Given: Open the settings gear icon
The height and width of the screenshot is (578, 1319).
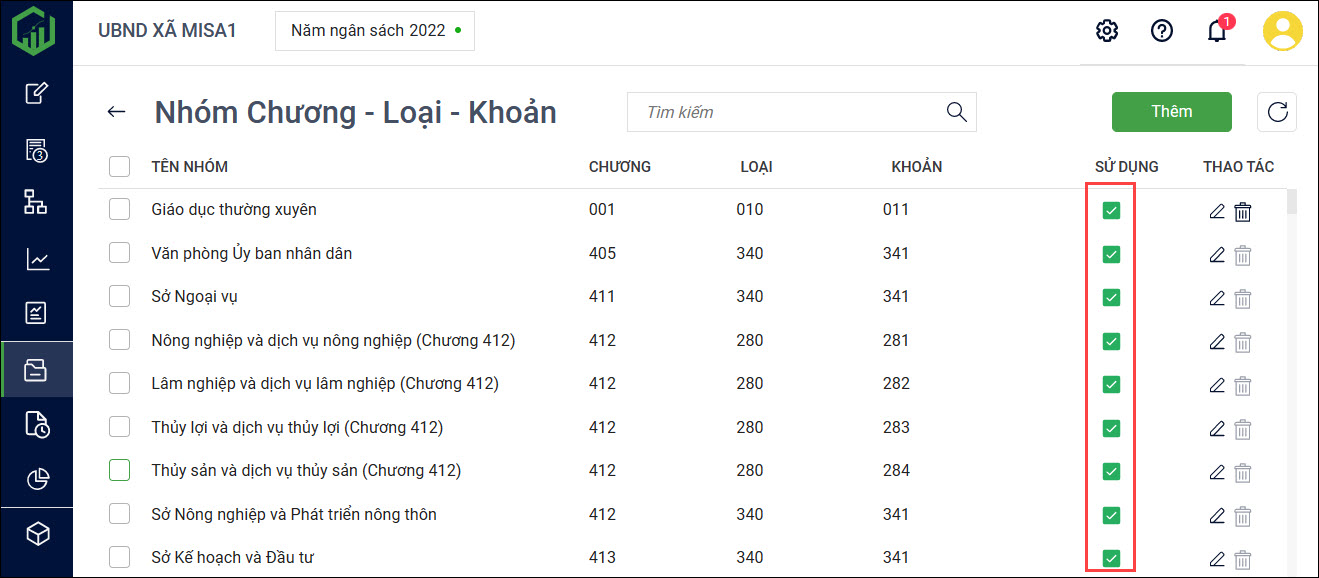Looking at the screenshot, I should (1107, 31).
